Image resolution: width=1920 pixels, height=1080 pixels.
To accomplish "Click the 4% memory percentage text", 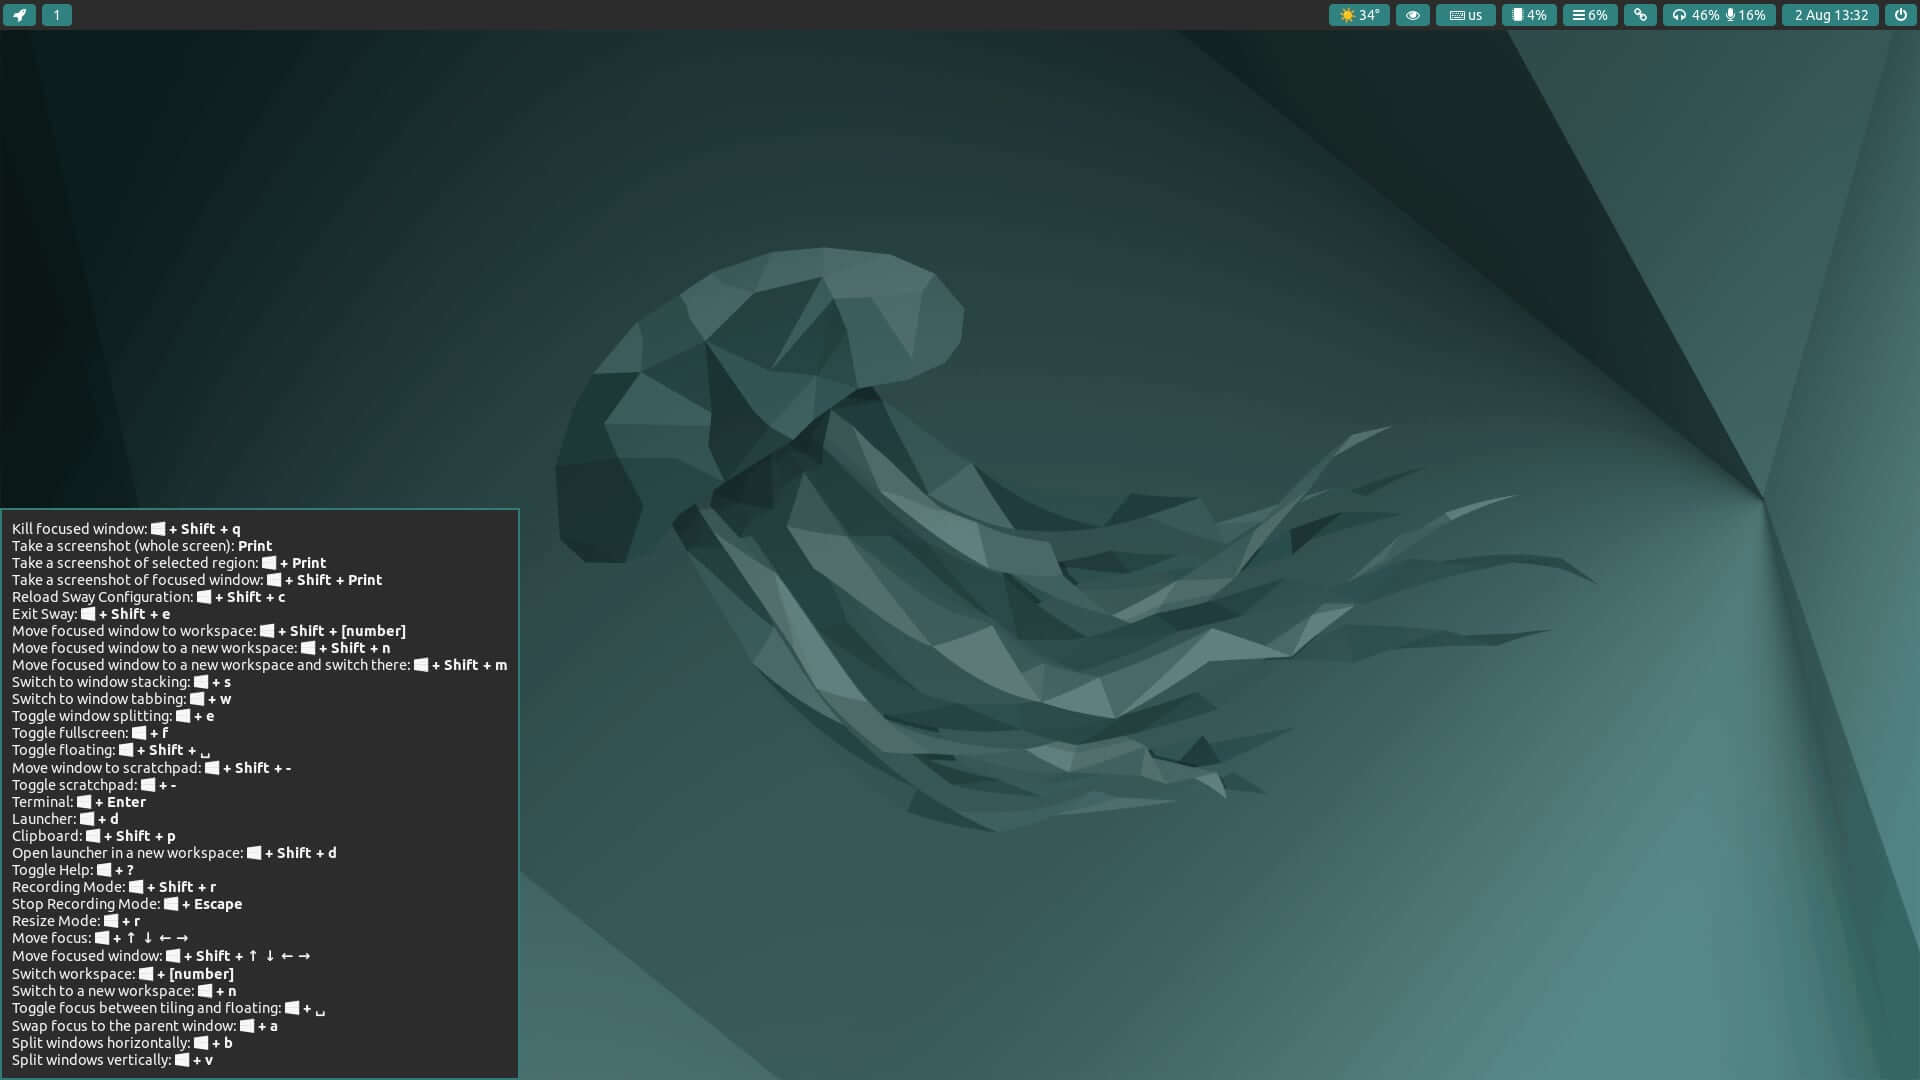I will [1535, 15].
